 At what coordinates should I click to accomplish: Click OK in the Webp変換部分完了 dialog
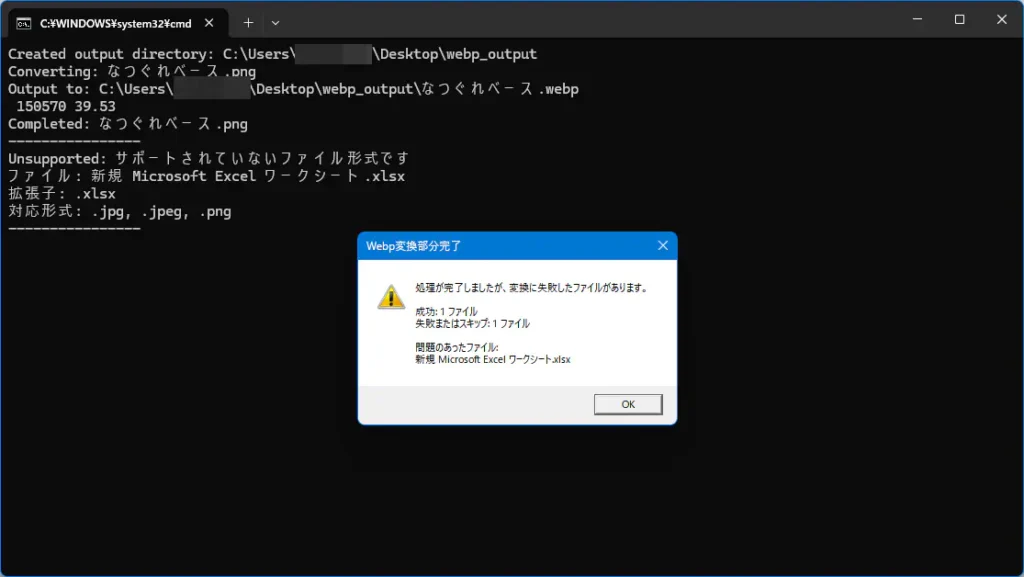coord(628,404)
